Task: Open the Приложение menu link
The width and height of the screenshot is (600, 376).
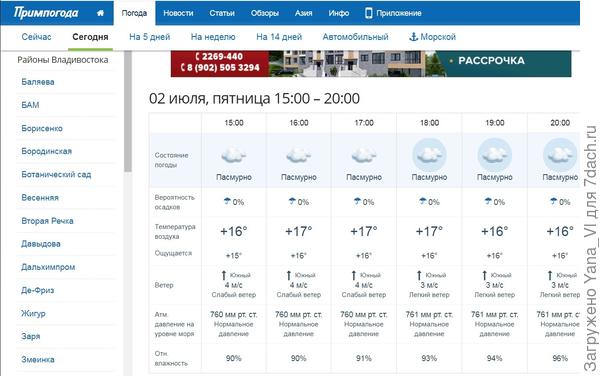Action: click(x=399, y=13)
